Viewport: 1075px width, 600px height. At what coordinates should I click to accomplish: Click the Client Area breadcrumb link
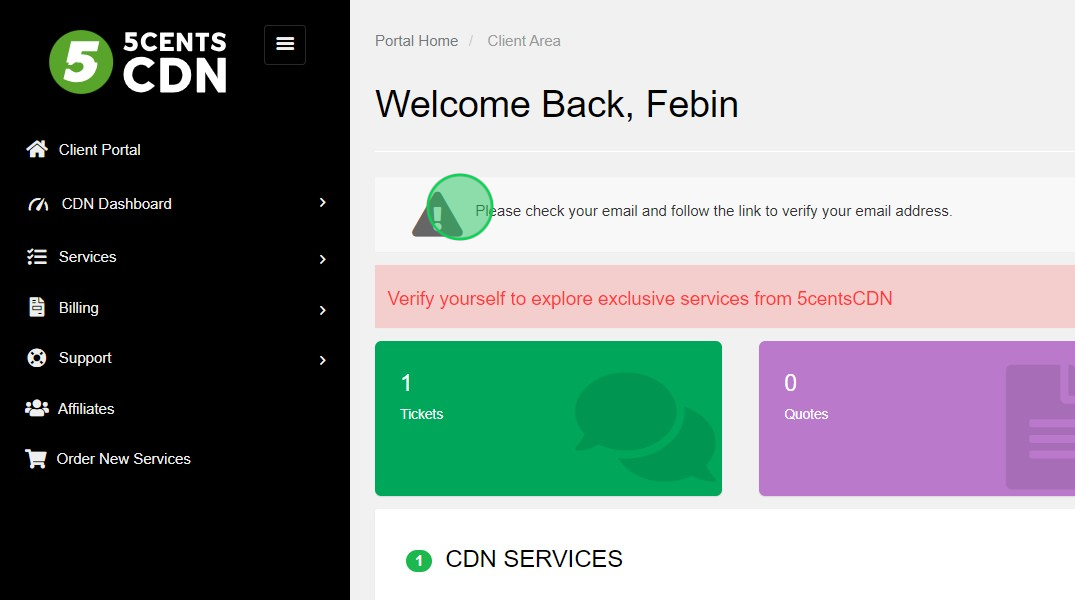tap(524, 40)
